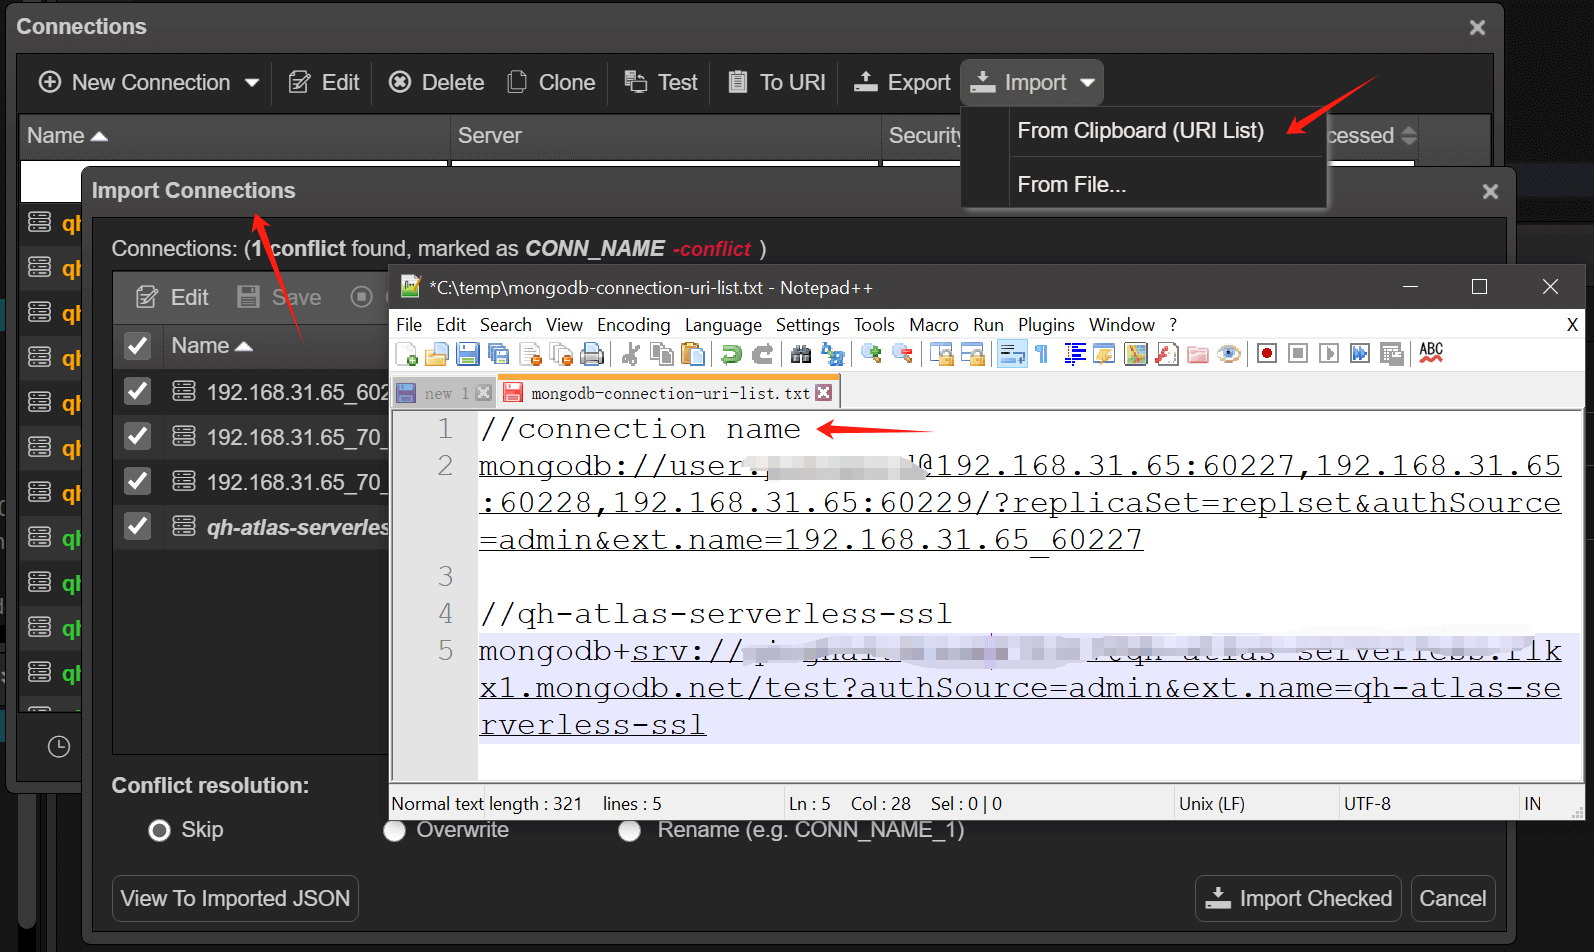This screenshot has height=952, width=1594.
Task: Click Notepad++ Paste clipboard icon
Action: 692,354
